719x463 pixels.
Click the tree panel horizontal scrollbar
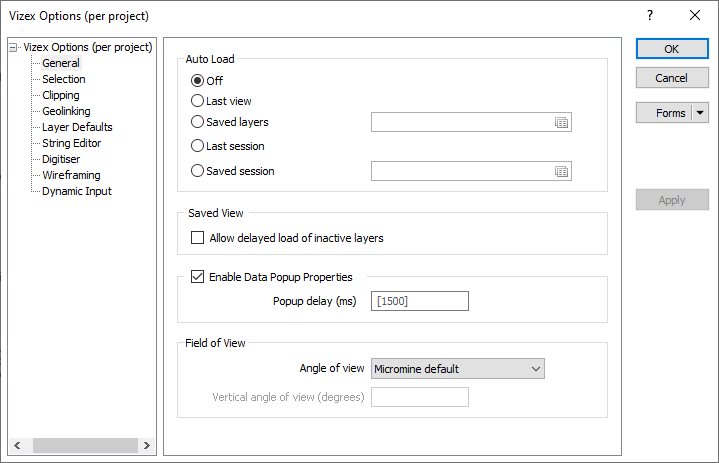(x=85, y=445)
